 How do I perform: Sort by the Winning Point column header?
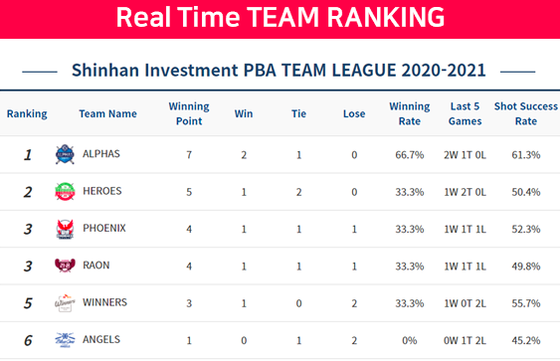(x=189, y=114)
